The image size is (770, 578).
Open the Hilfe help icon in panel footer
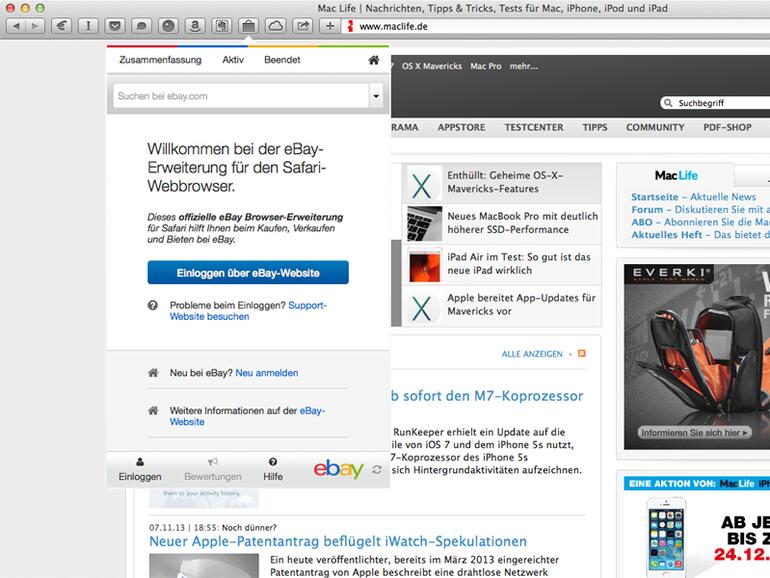tap(273, 468)
